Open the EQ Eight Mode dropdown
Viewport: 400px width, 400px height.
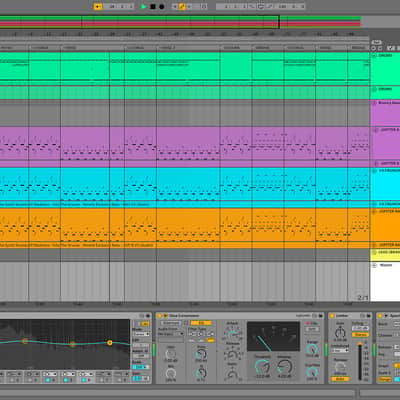pos(141,334)
